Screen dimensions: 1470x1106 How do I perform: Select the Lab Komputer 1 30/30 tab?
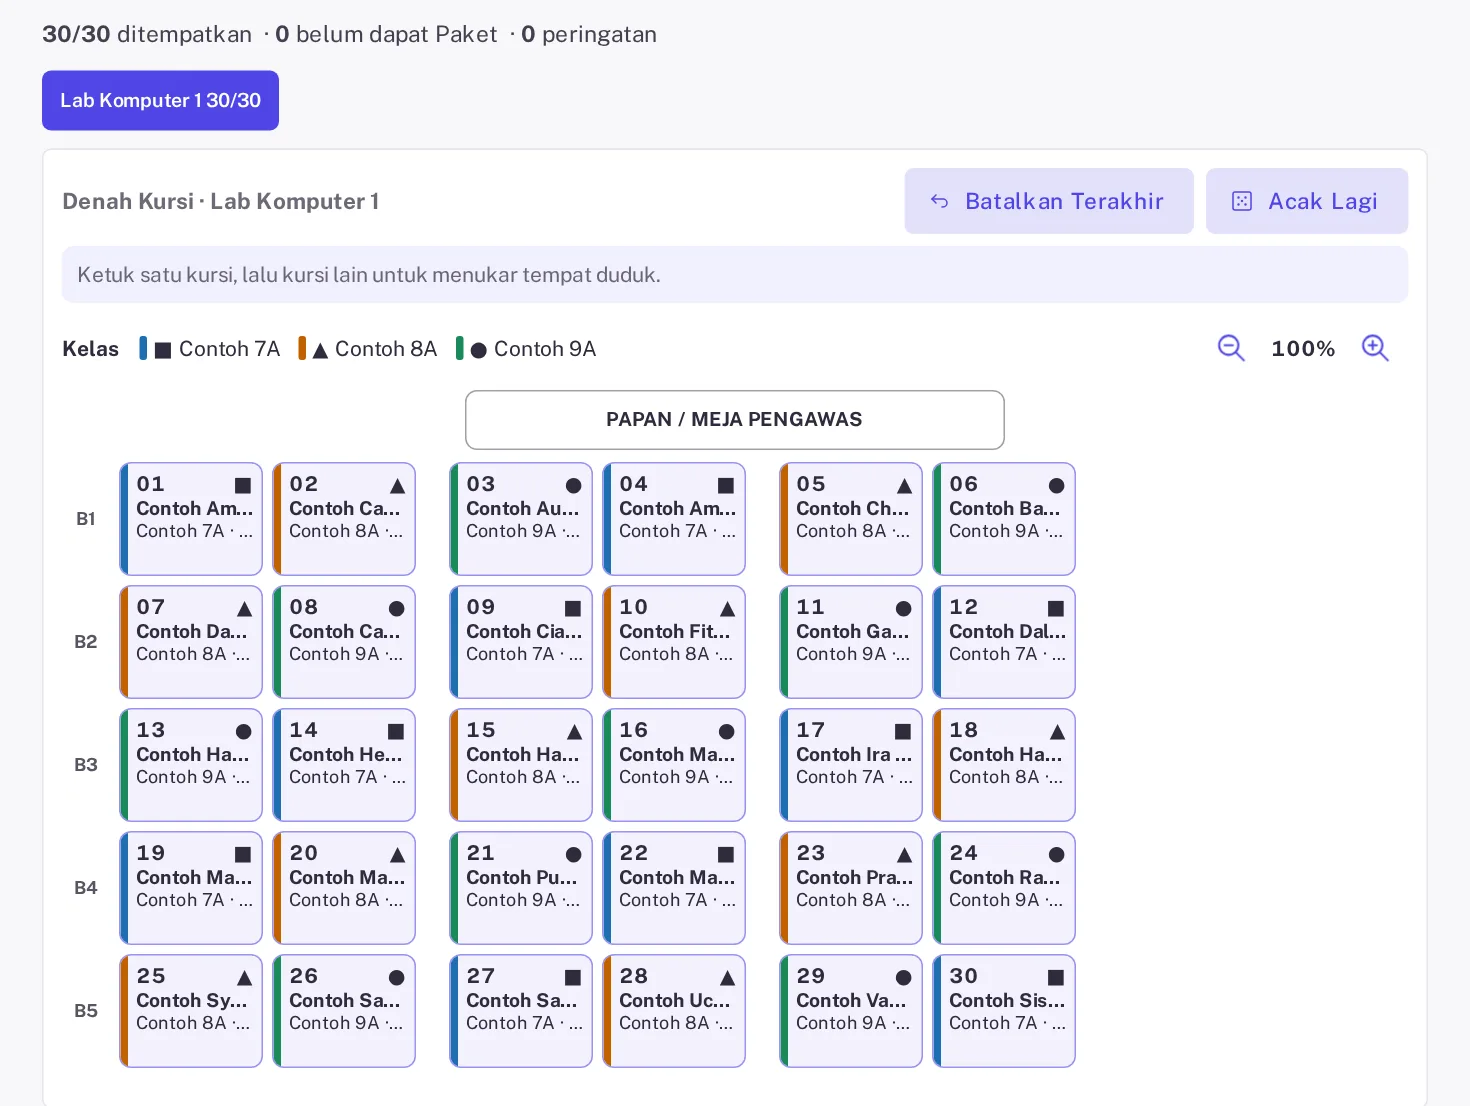[160, 100]
